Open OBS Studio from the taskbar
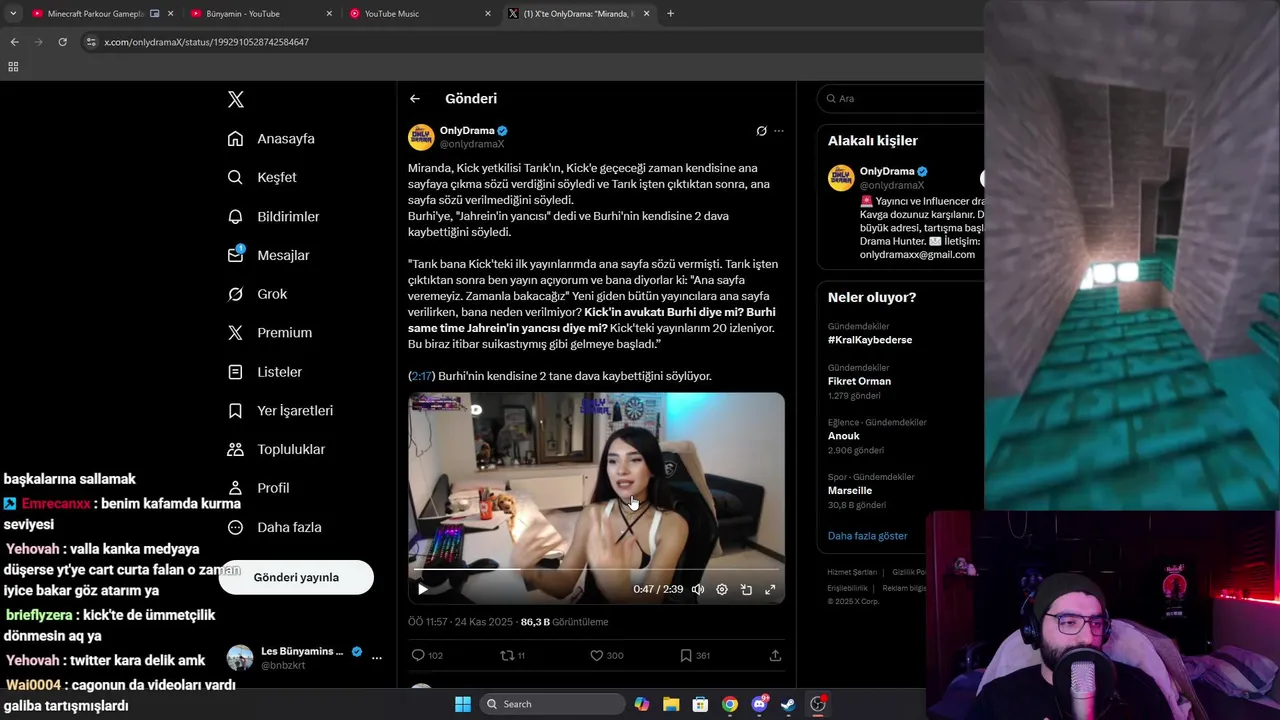1280x720 pixels. [x=818, y=704]
